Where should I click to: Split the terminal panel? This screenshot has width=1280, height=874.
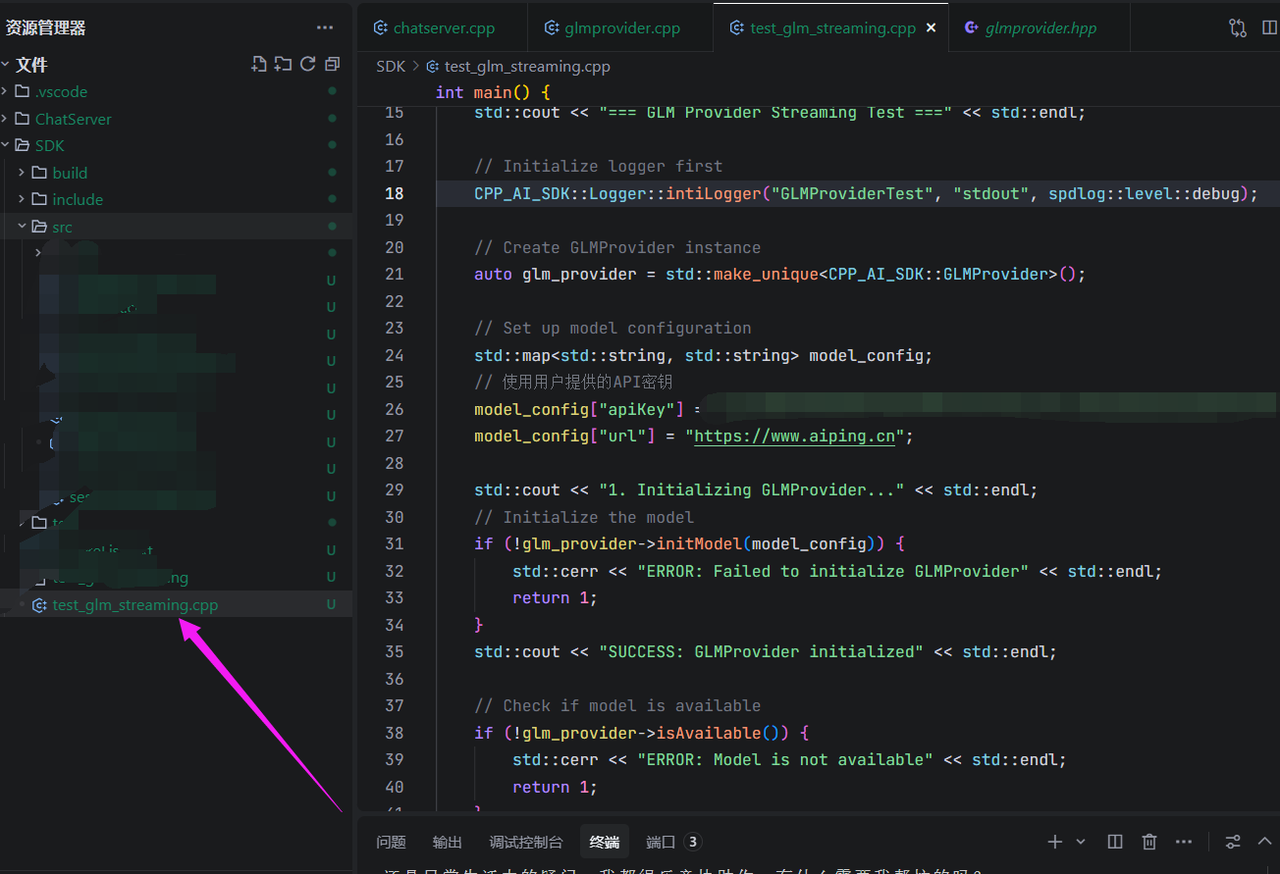[1115, 842]
